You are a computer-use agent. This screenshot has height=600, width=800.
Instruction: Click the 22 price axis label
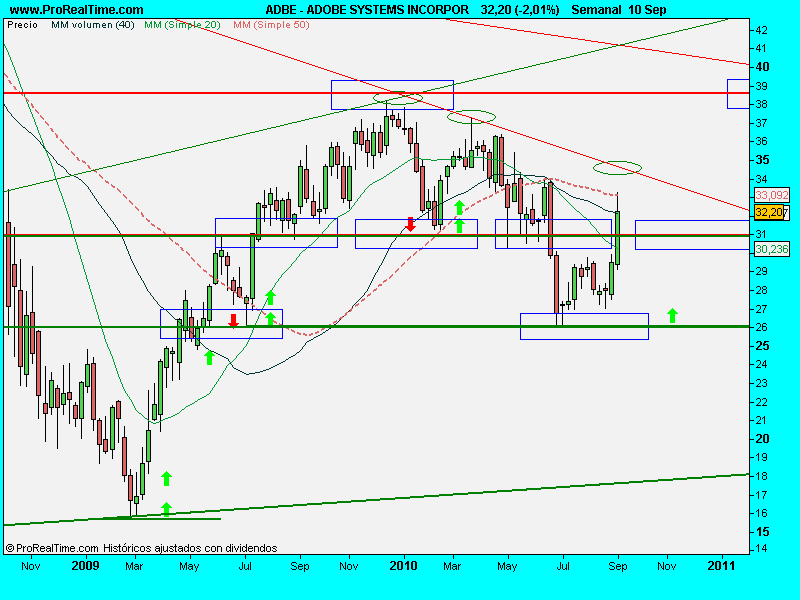point(761,402)
